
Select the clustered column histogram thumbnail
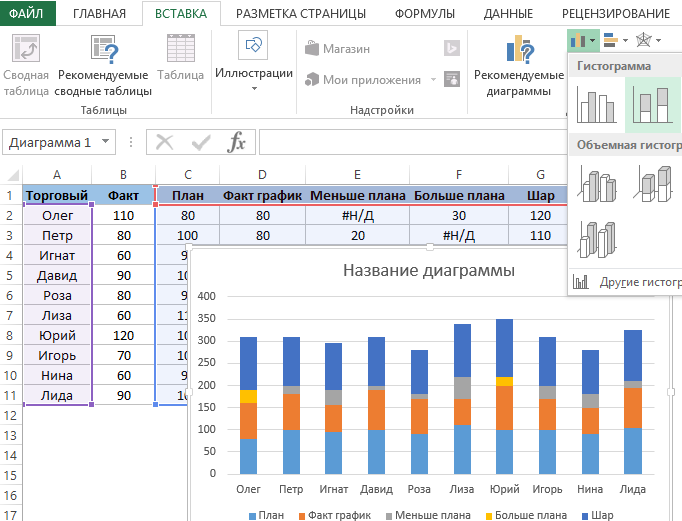pyautogui.click(x=596, y=106)
